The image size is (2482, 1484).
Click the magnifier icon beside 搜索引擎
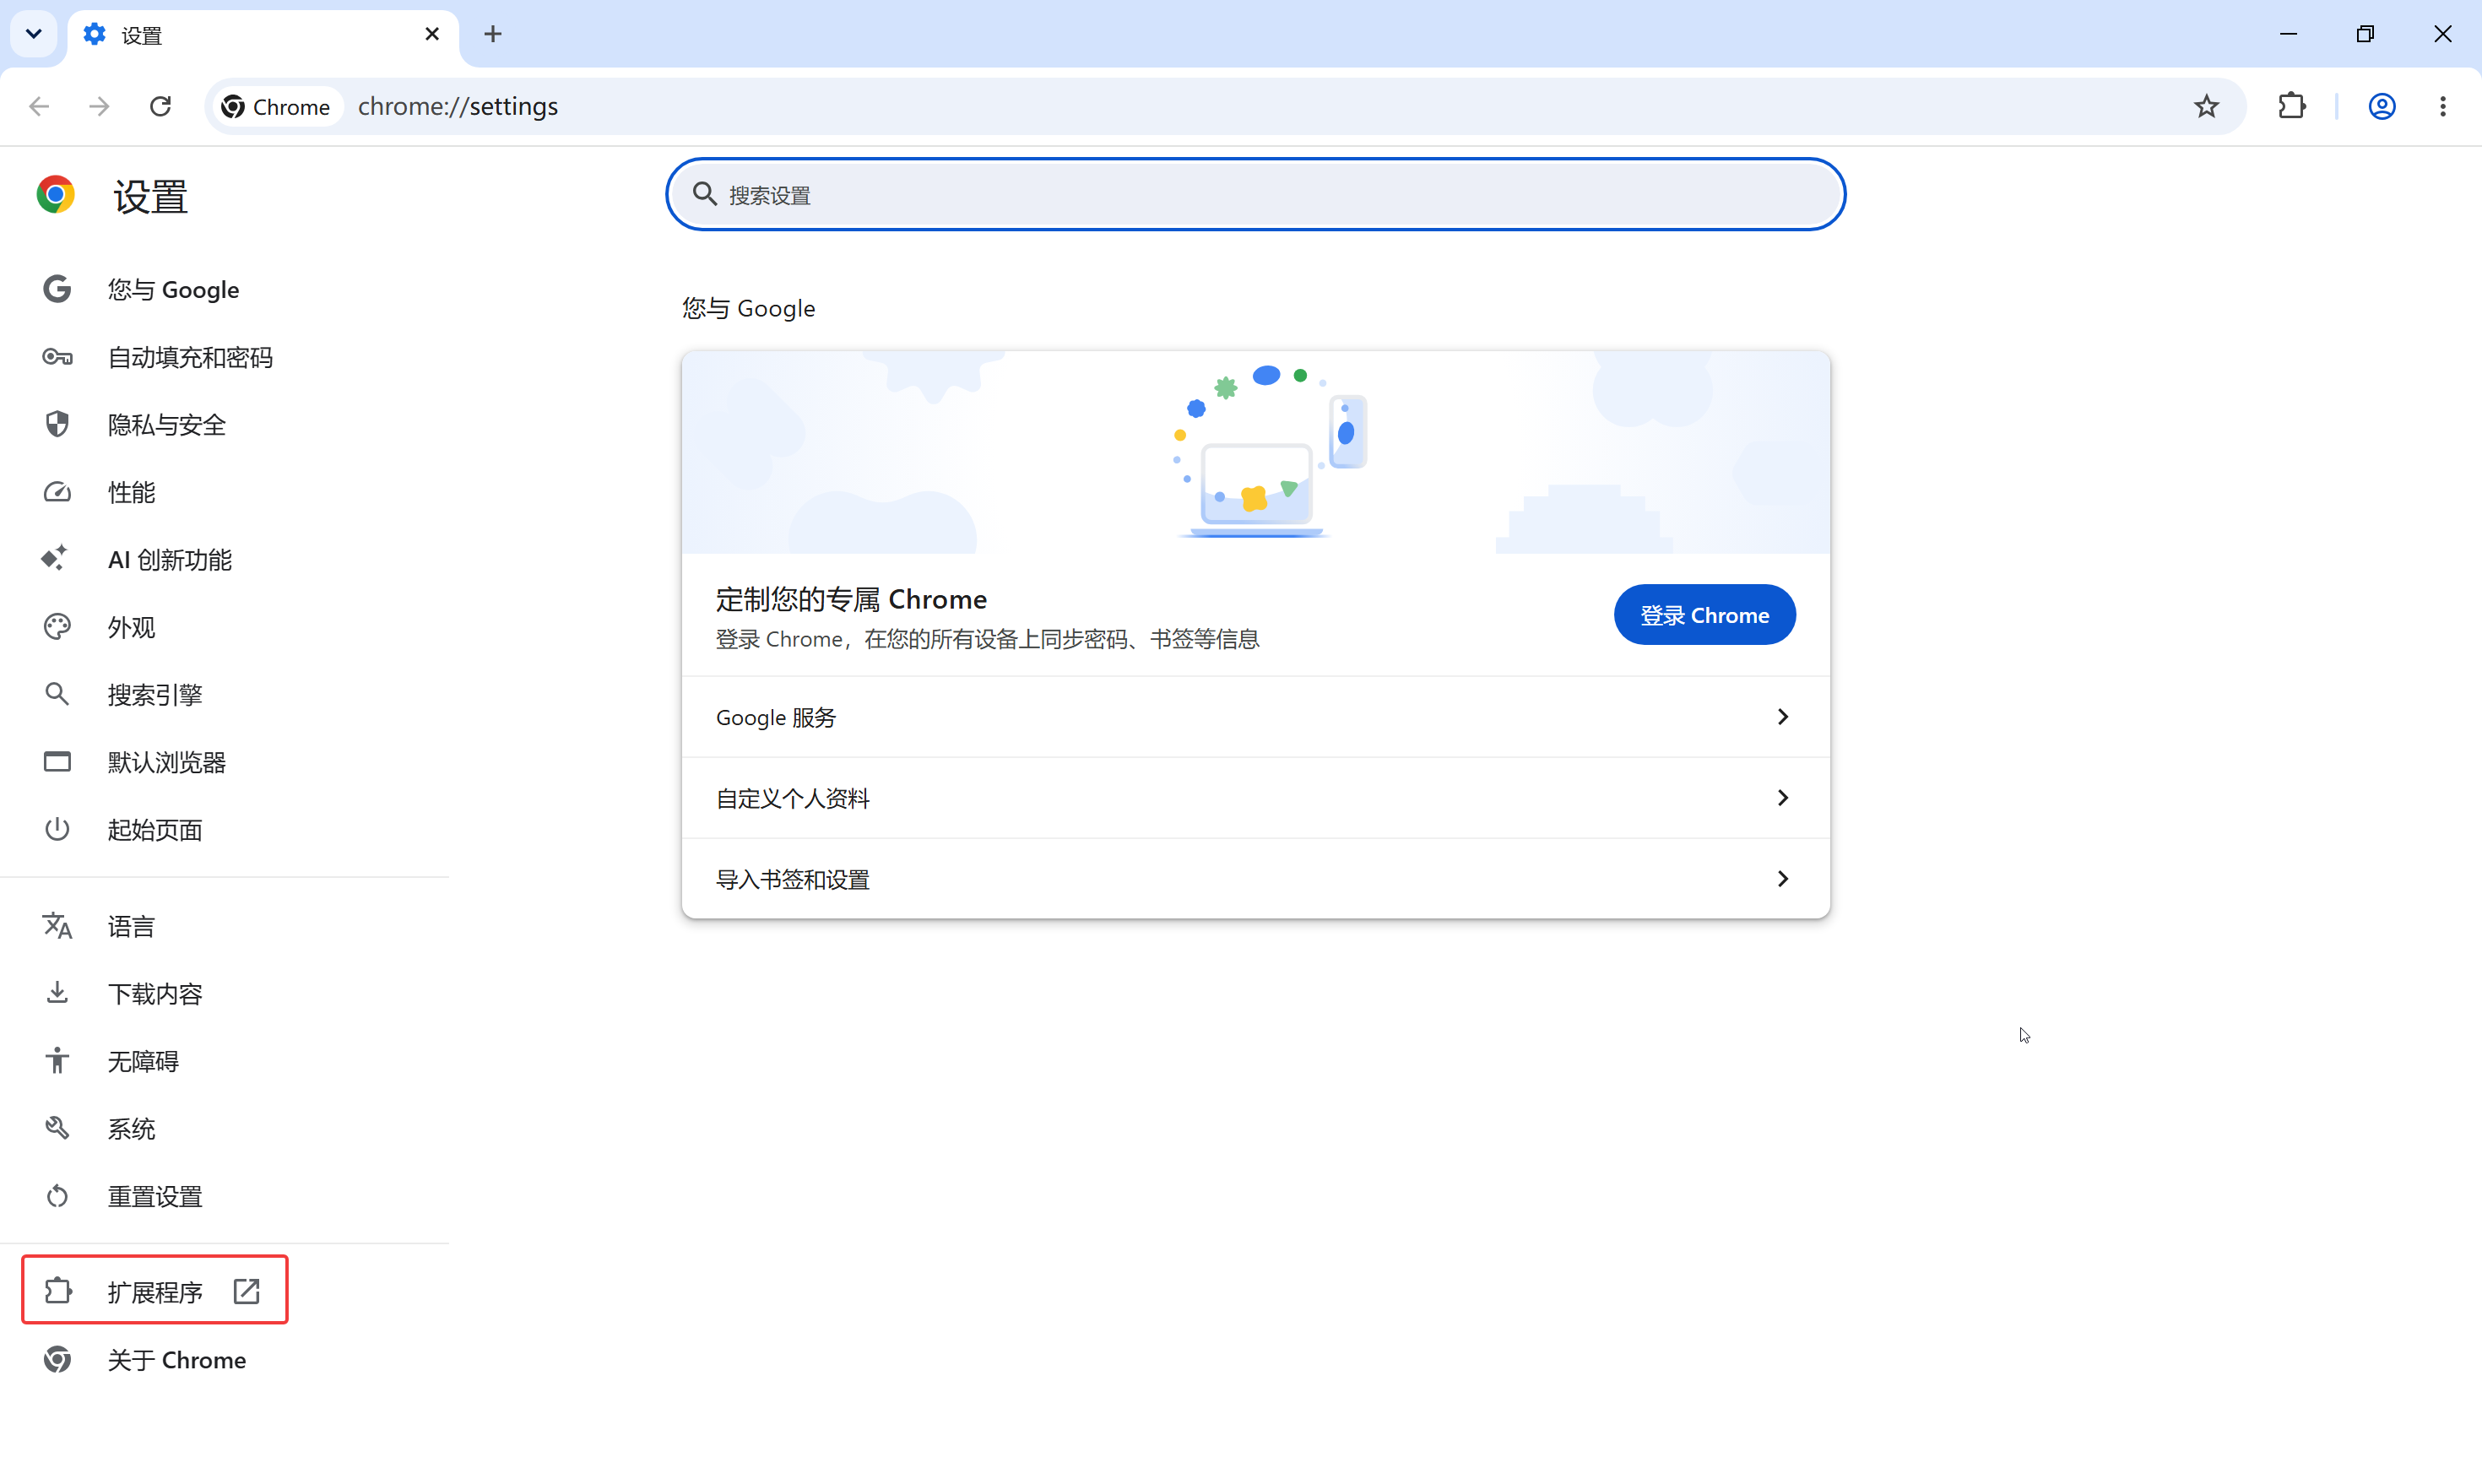click(57, 694)
